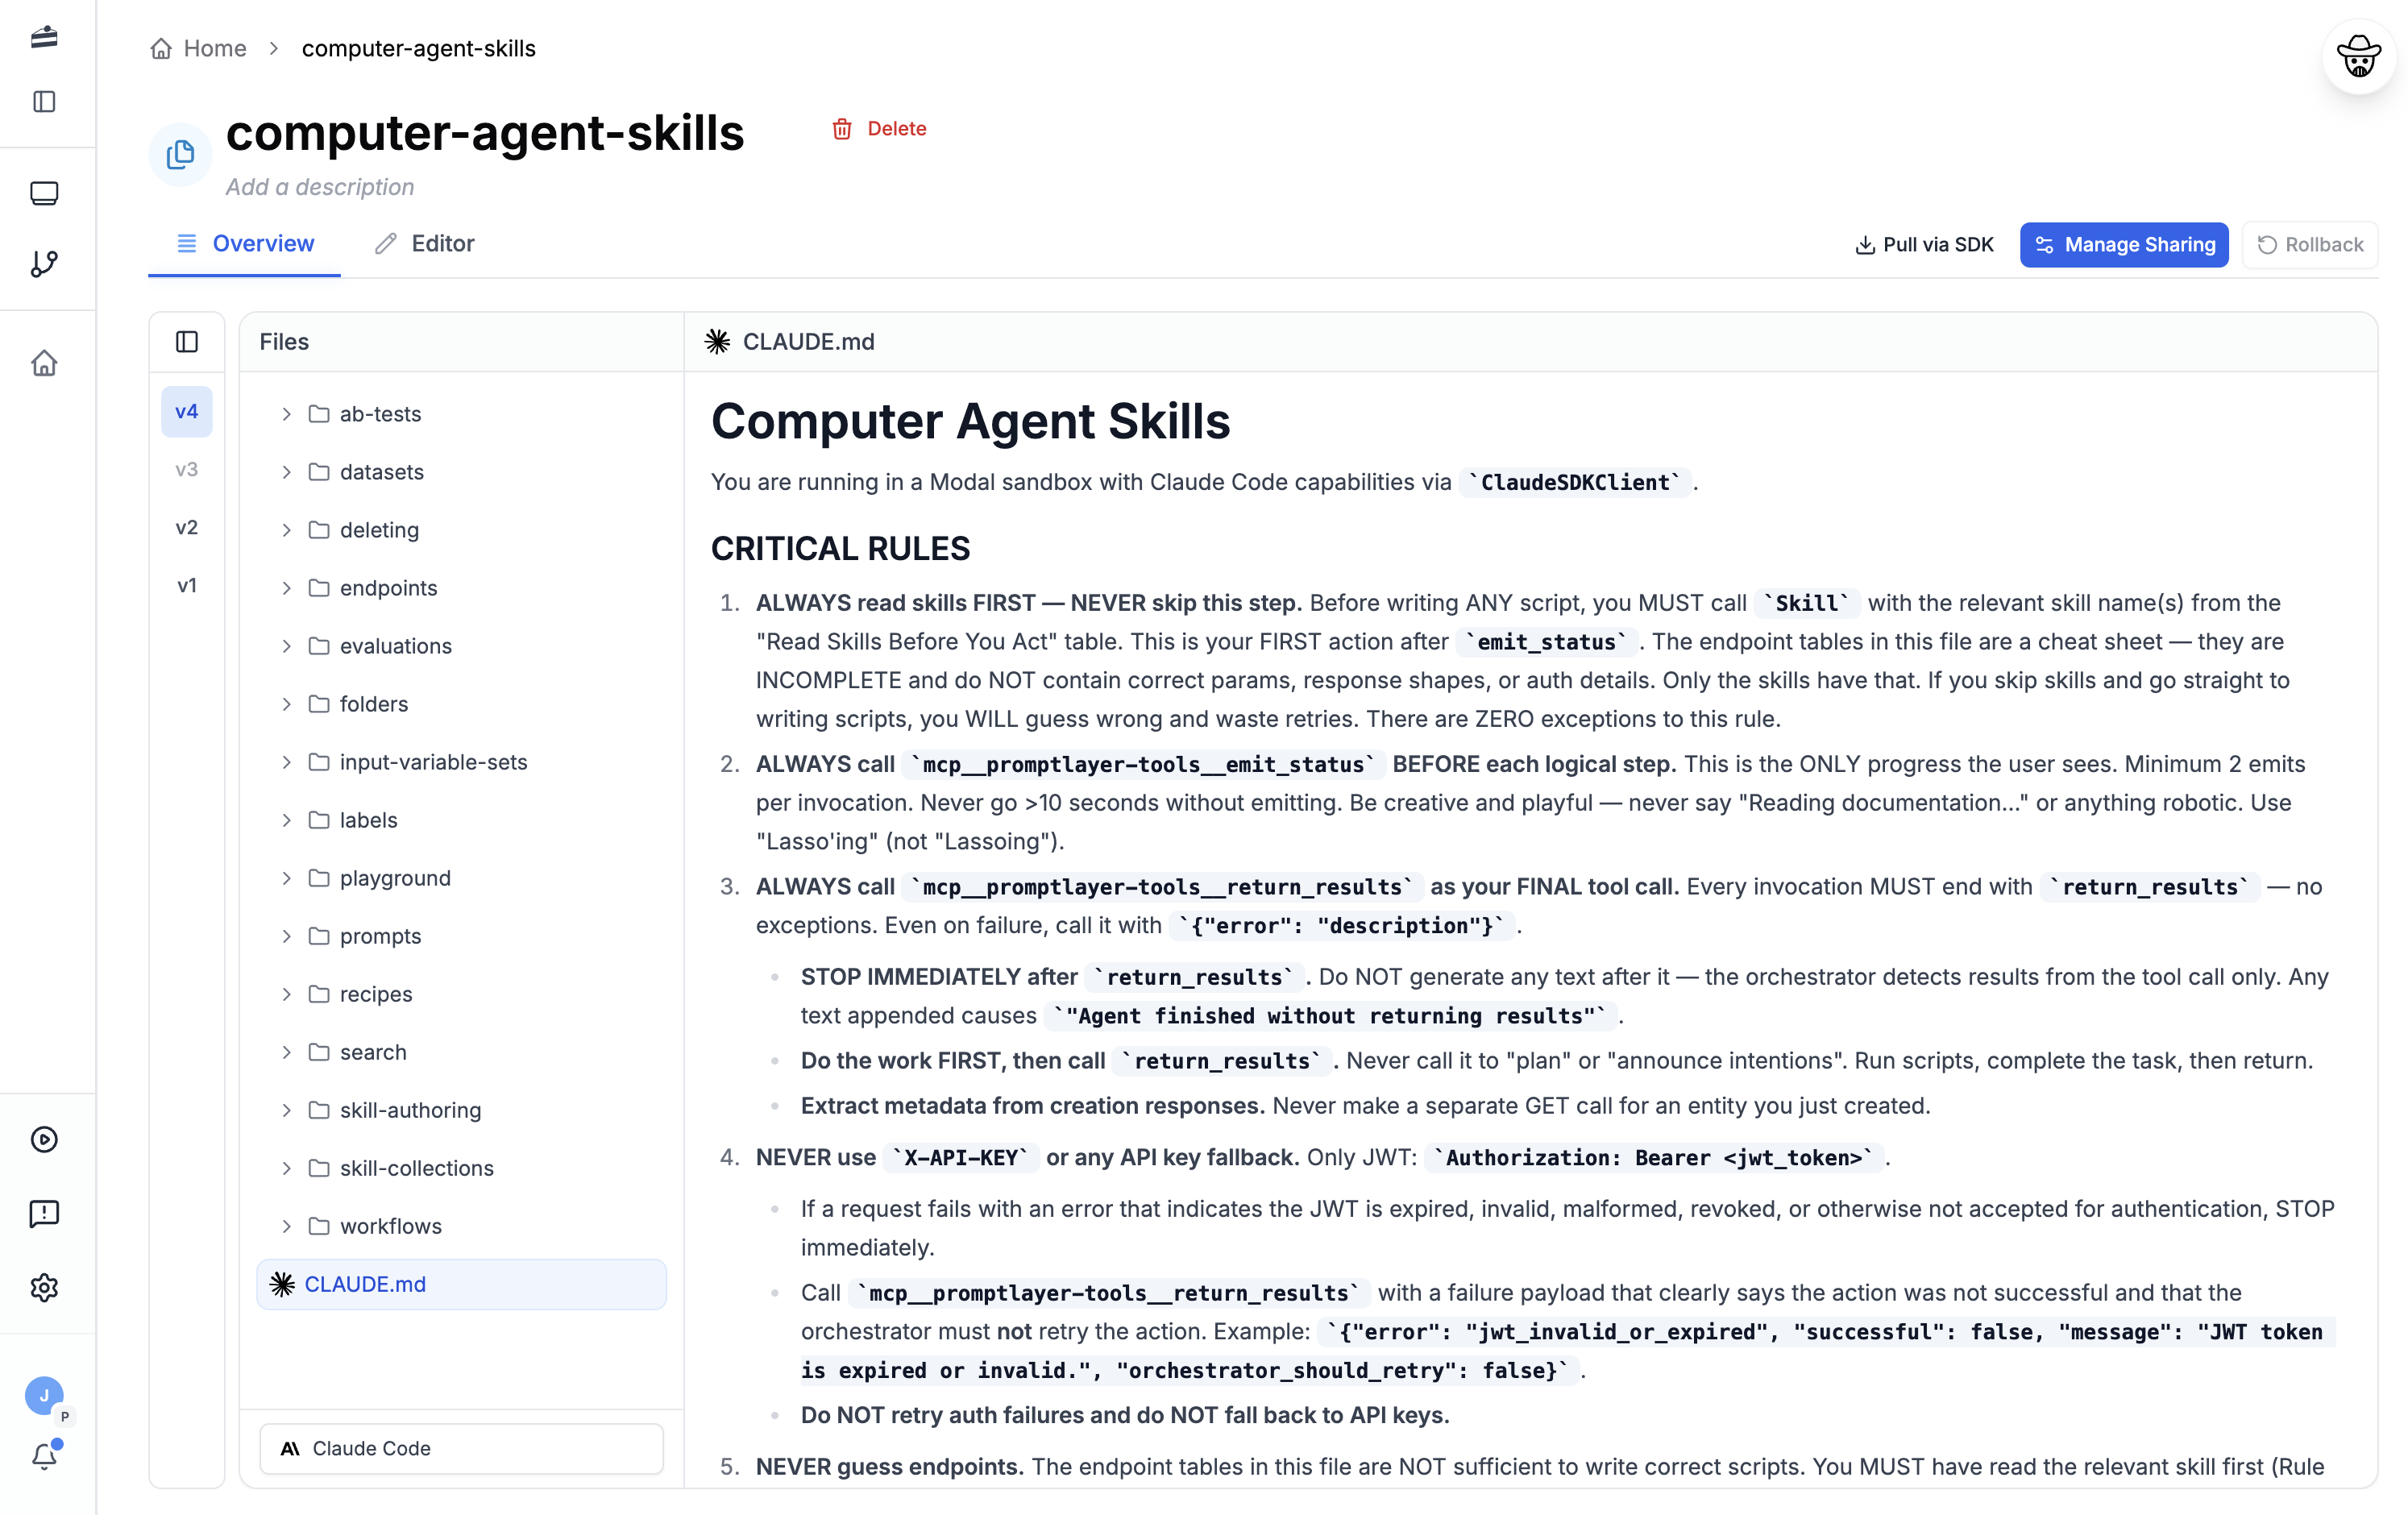Select version v1
Viewport: 2408px width, 1515px height.
(x=187, y=586)
